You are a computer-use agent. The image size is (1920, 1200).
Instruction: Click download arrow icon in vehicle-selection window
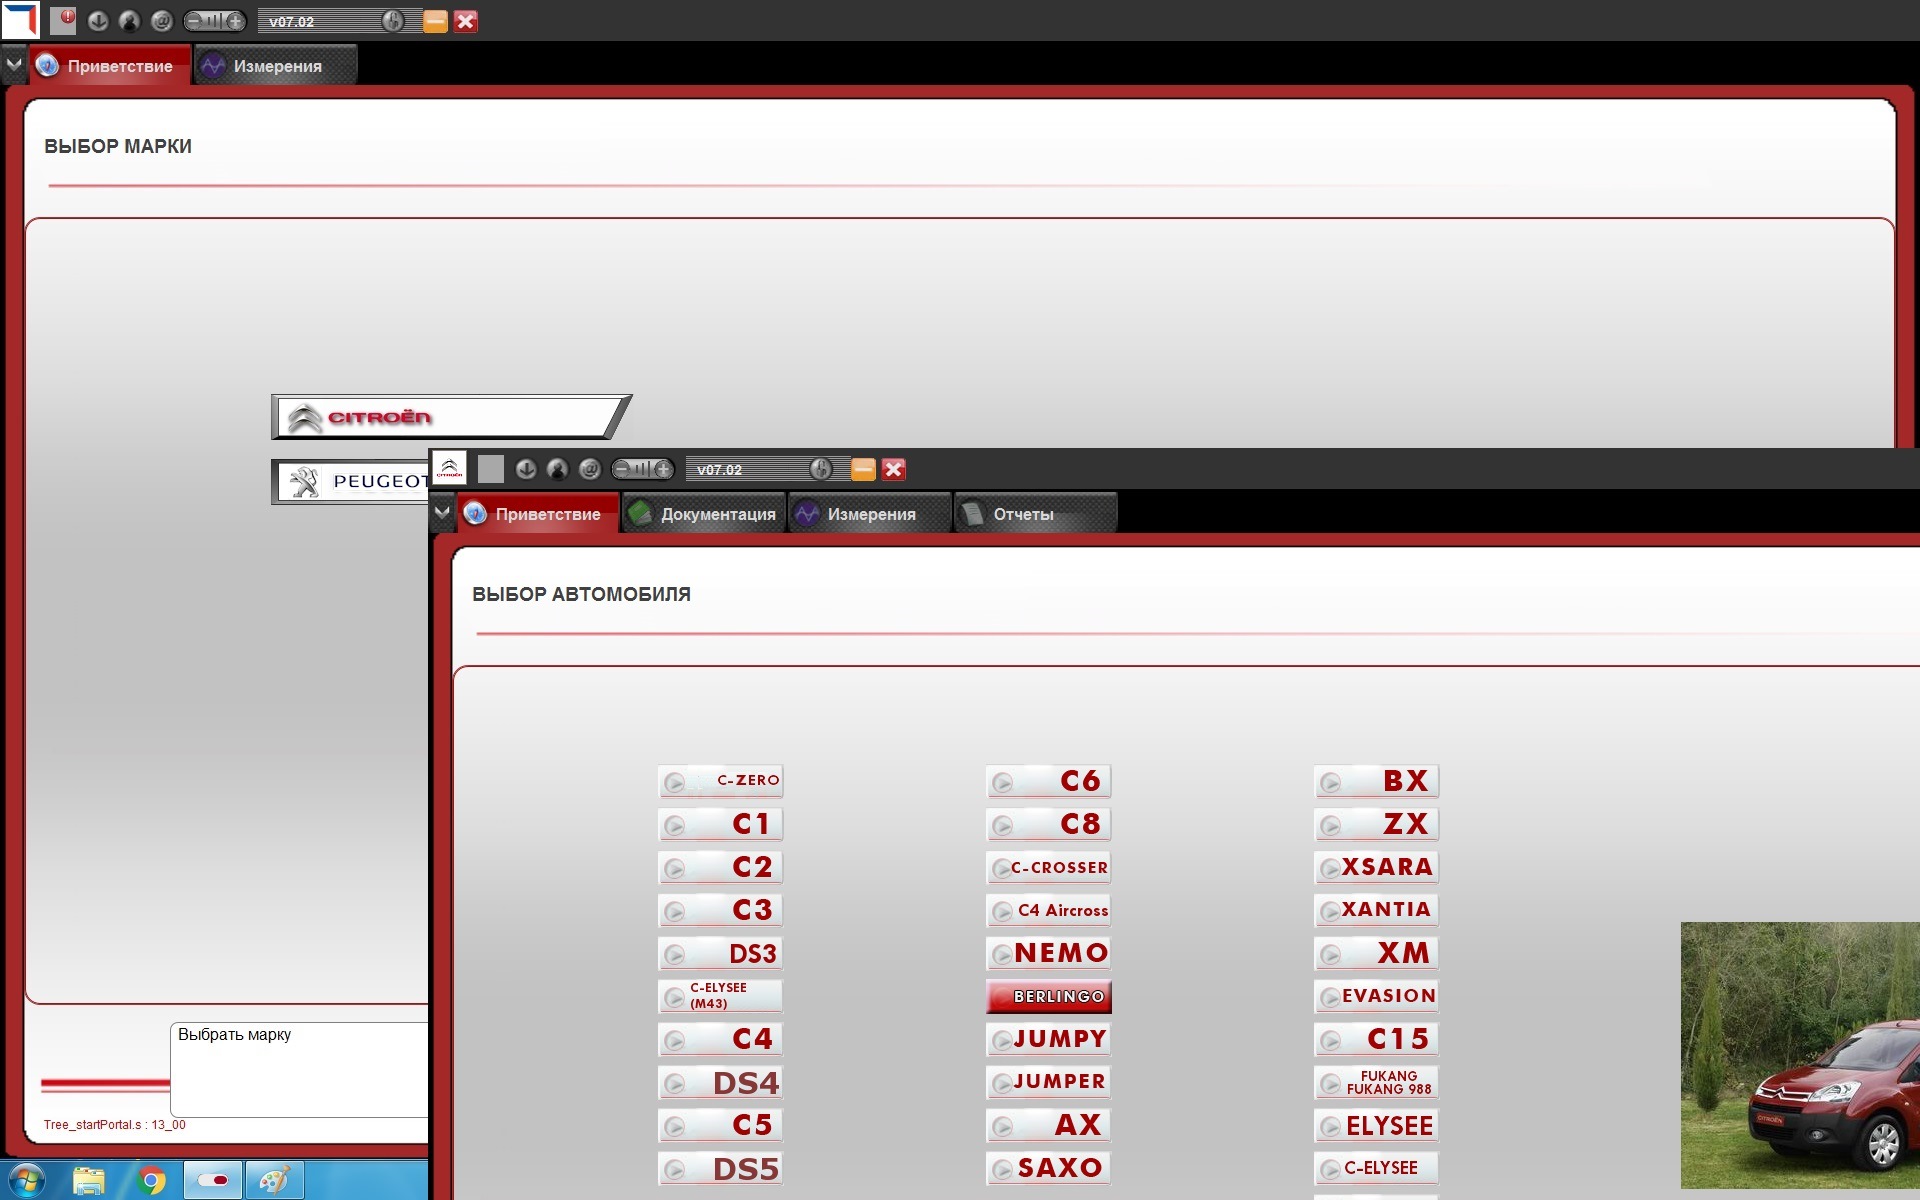(526, 469)
